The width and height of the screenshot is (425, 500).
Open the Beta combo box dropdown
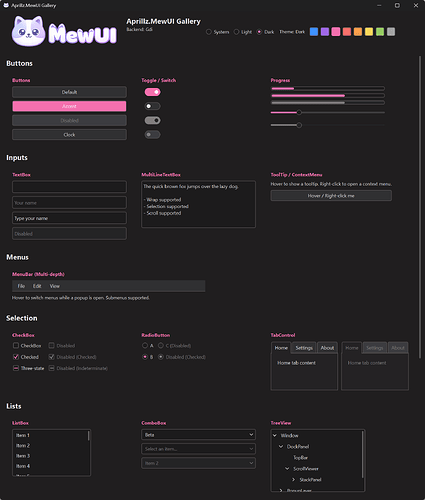[198, 435]
